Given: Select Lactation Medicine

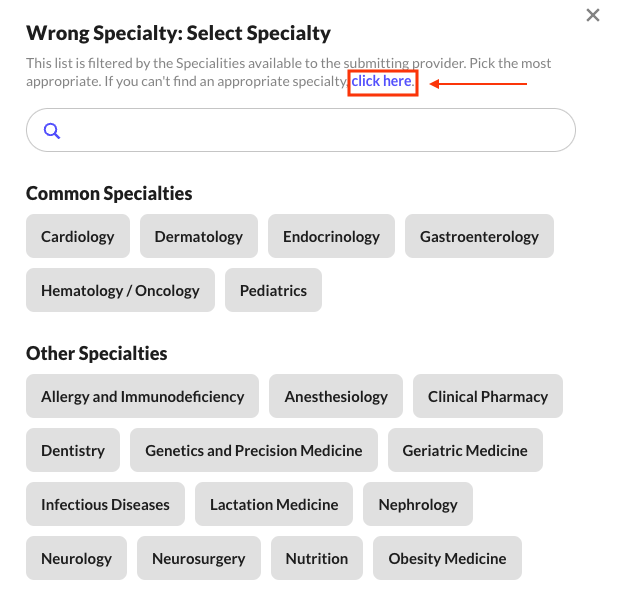Looking at the screenshot, I should click(274, 504).
